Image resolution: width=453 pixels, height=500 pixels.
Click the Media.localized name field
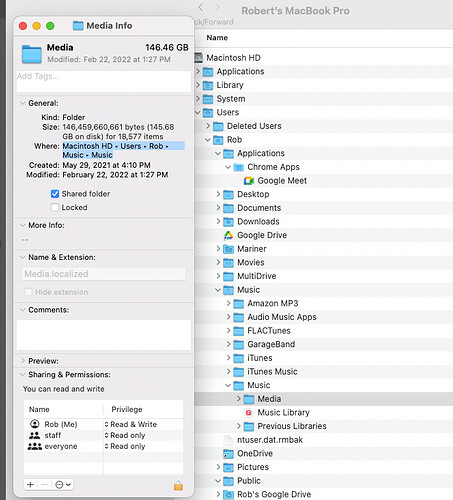tap(104, 274)
